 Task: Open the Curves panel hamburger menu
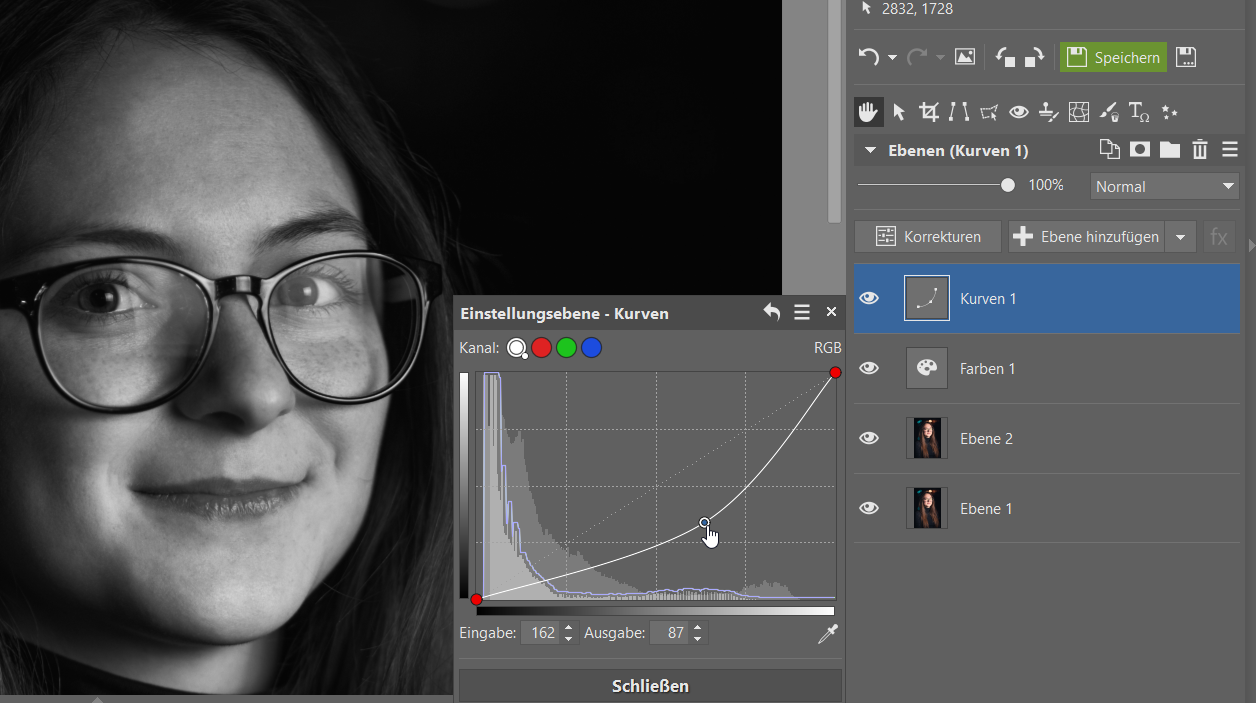tap(801, 313)
